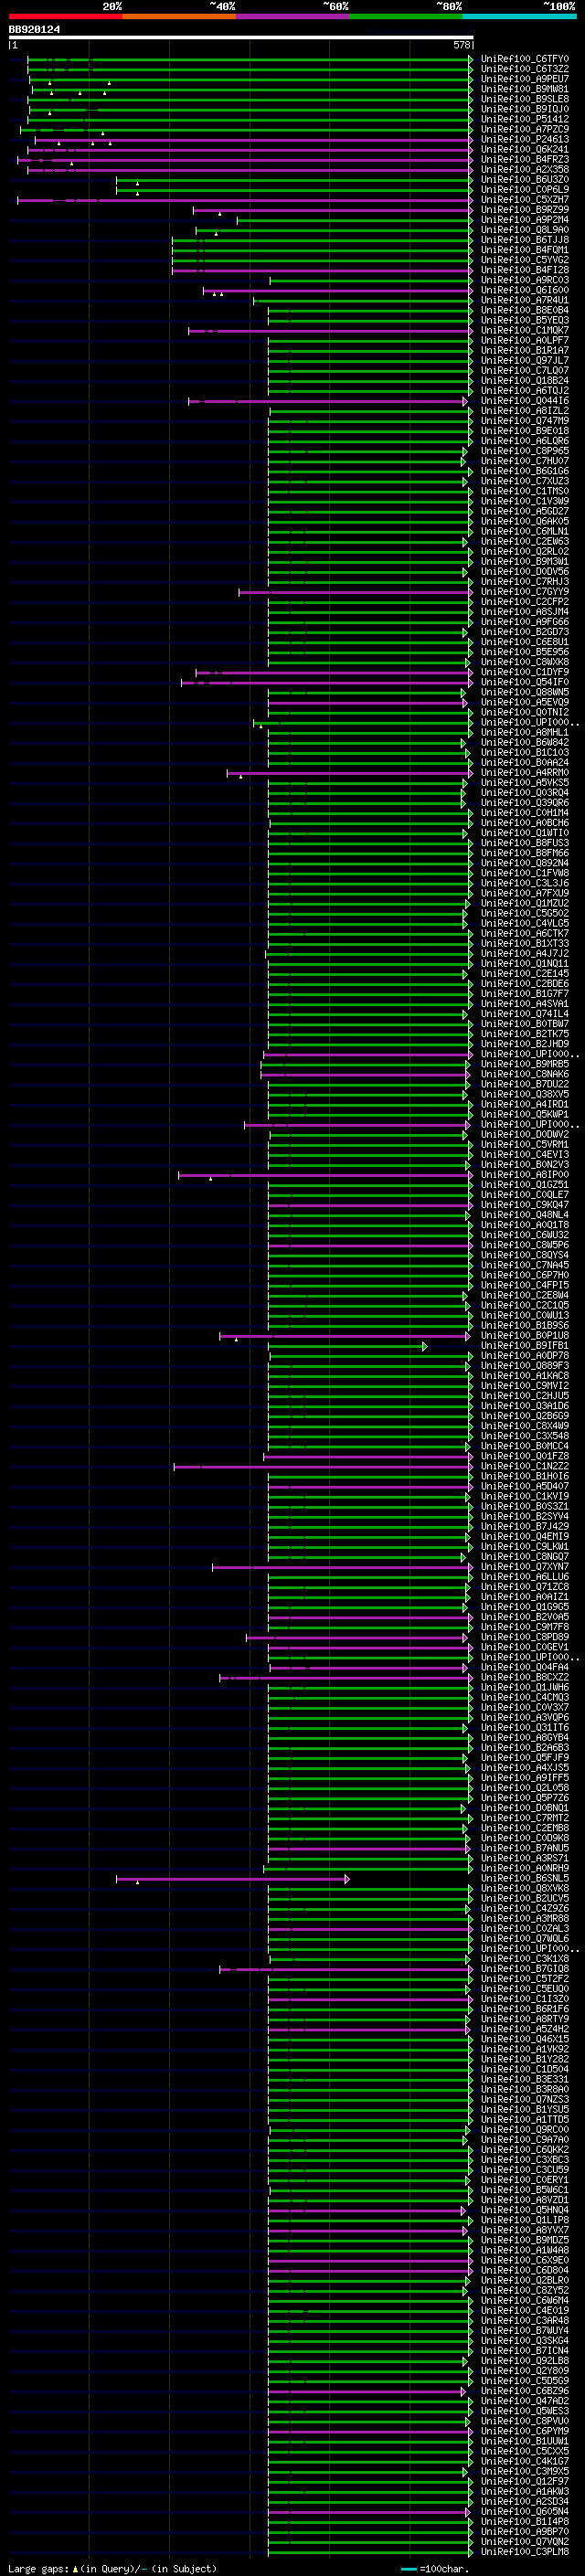585x2576 pixels.
Task: Select label UniRef100_C0P6L9
Action: pos(524,190)
